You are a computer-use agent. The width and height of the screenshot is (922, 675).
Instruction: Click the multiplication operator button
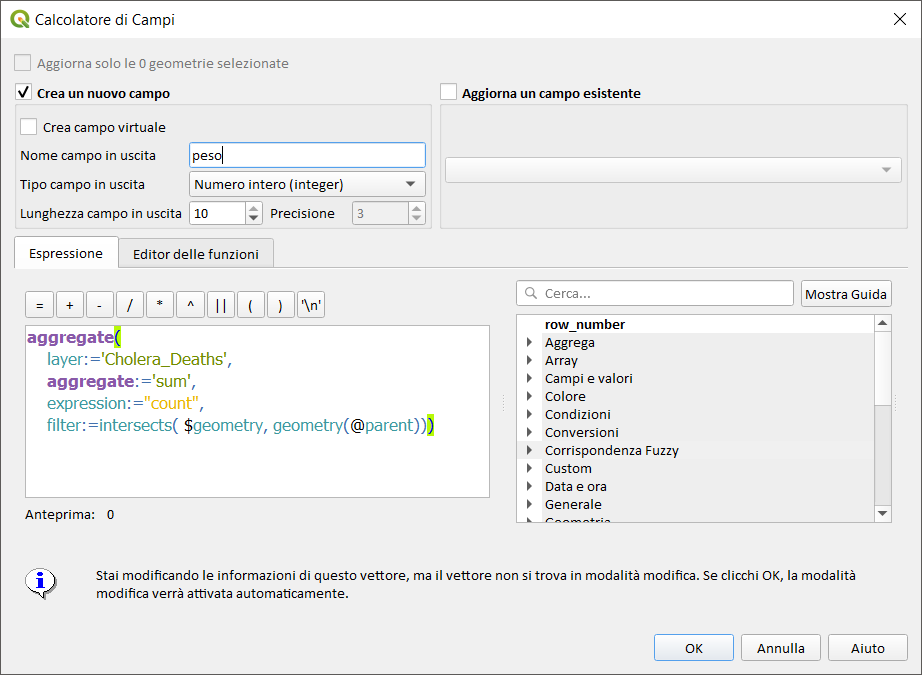pyautogui.click(x=160, y=305)
